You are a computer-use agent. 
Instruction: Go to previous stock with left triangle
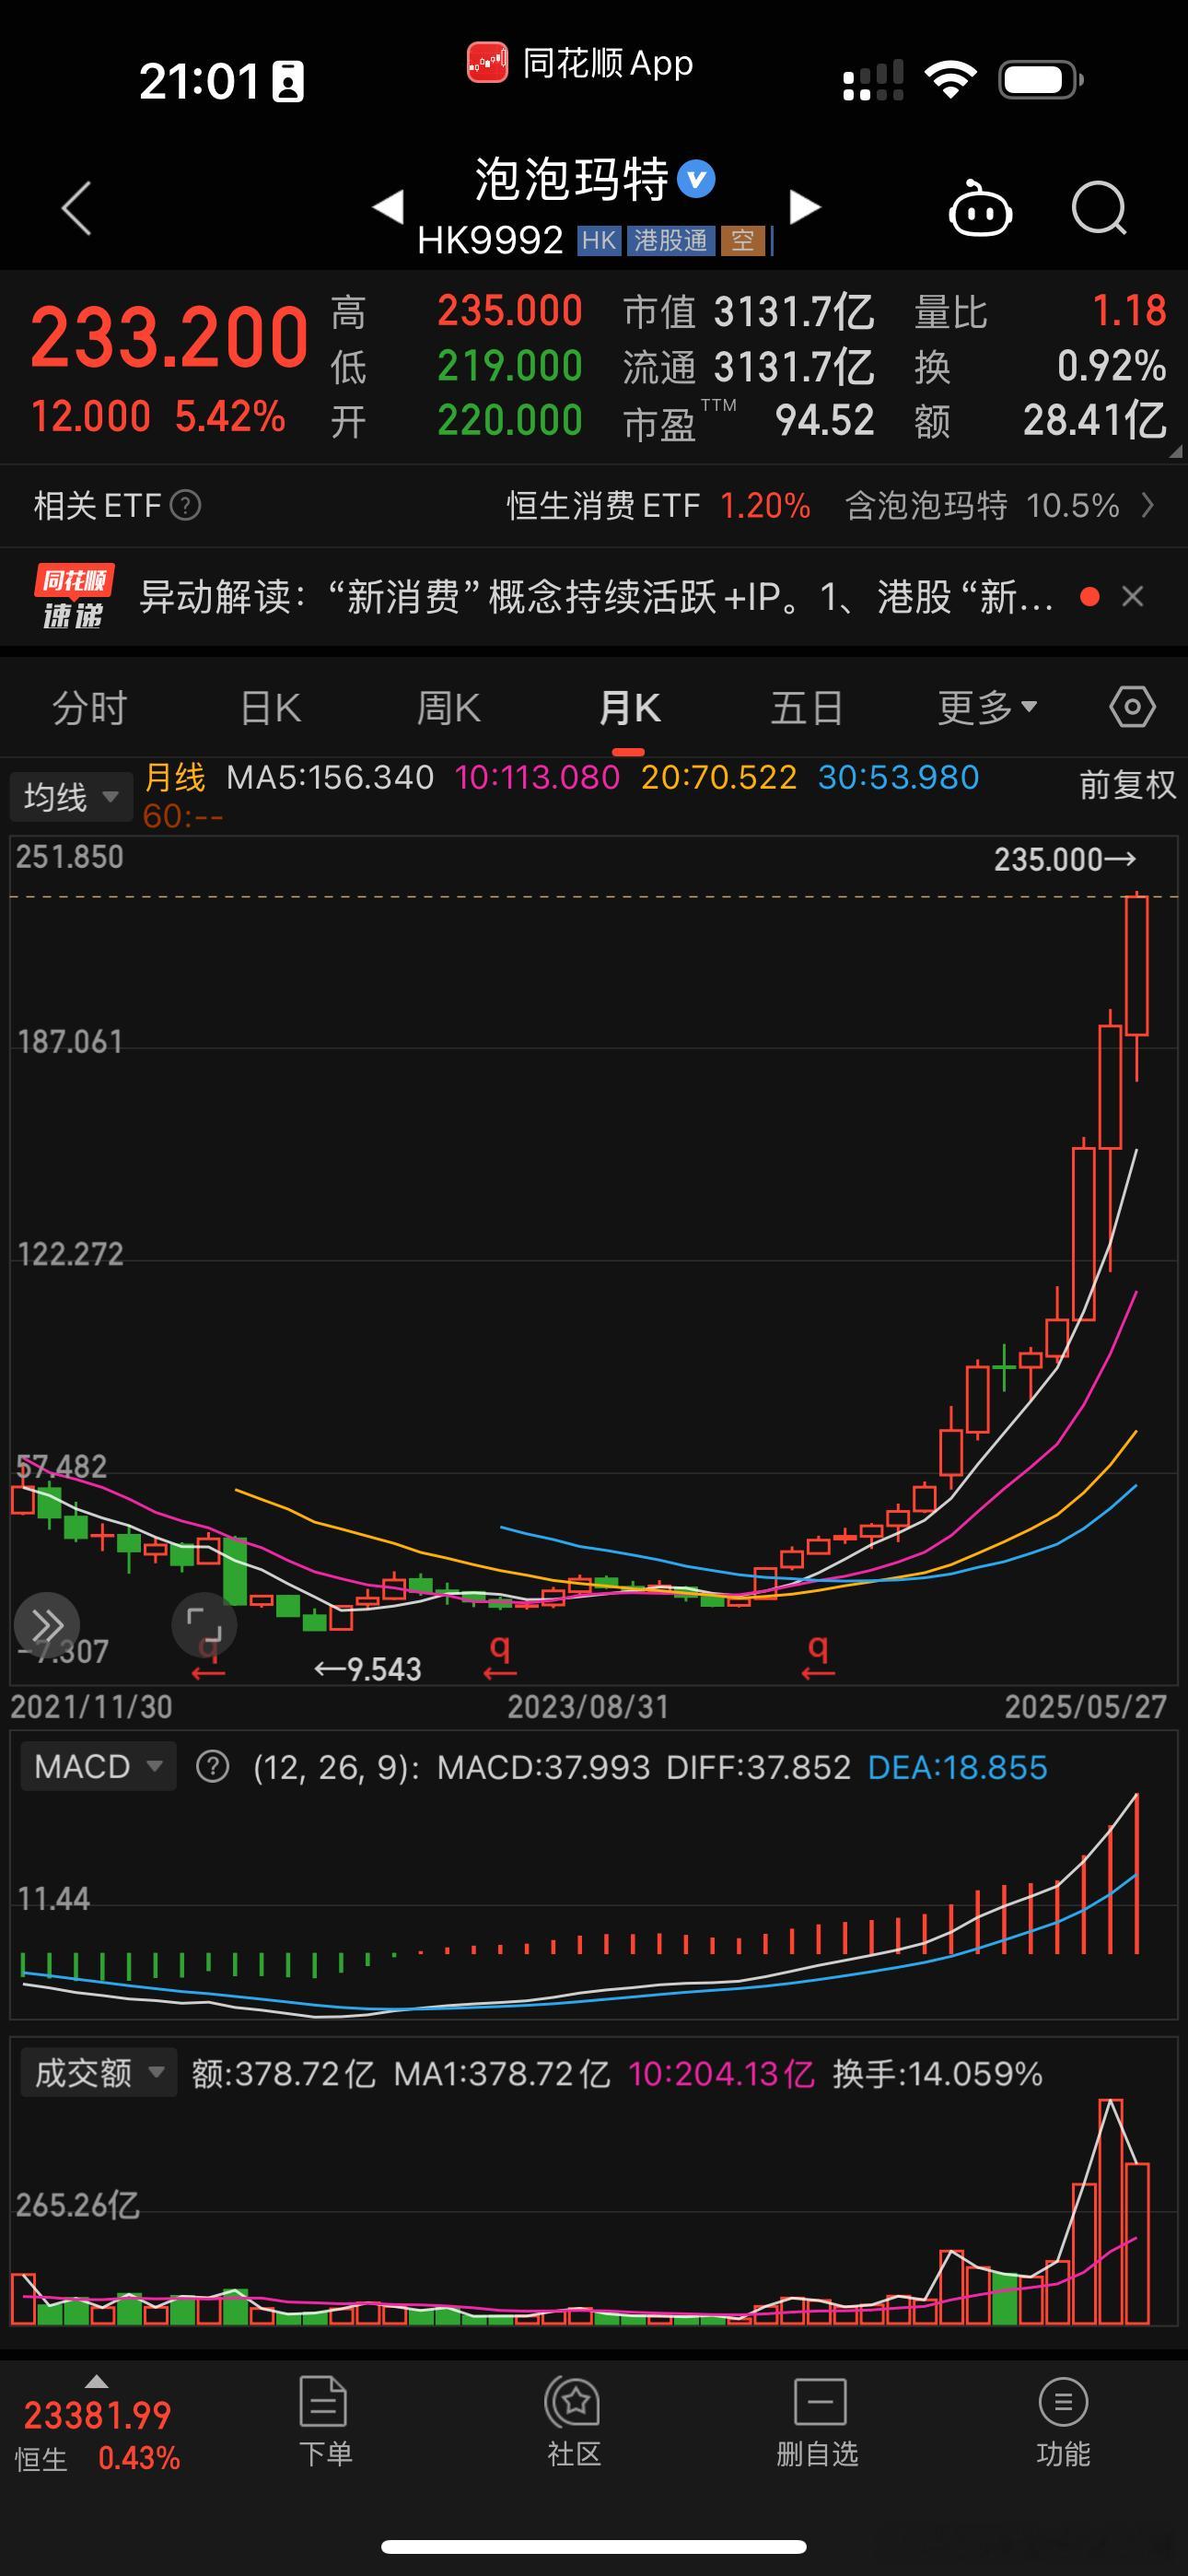(388, 207)
